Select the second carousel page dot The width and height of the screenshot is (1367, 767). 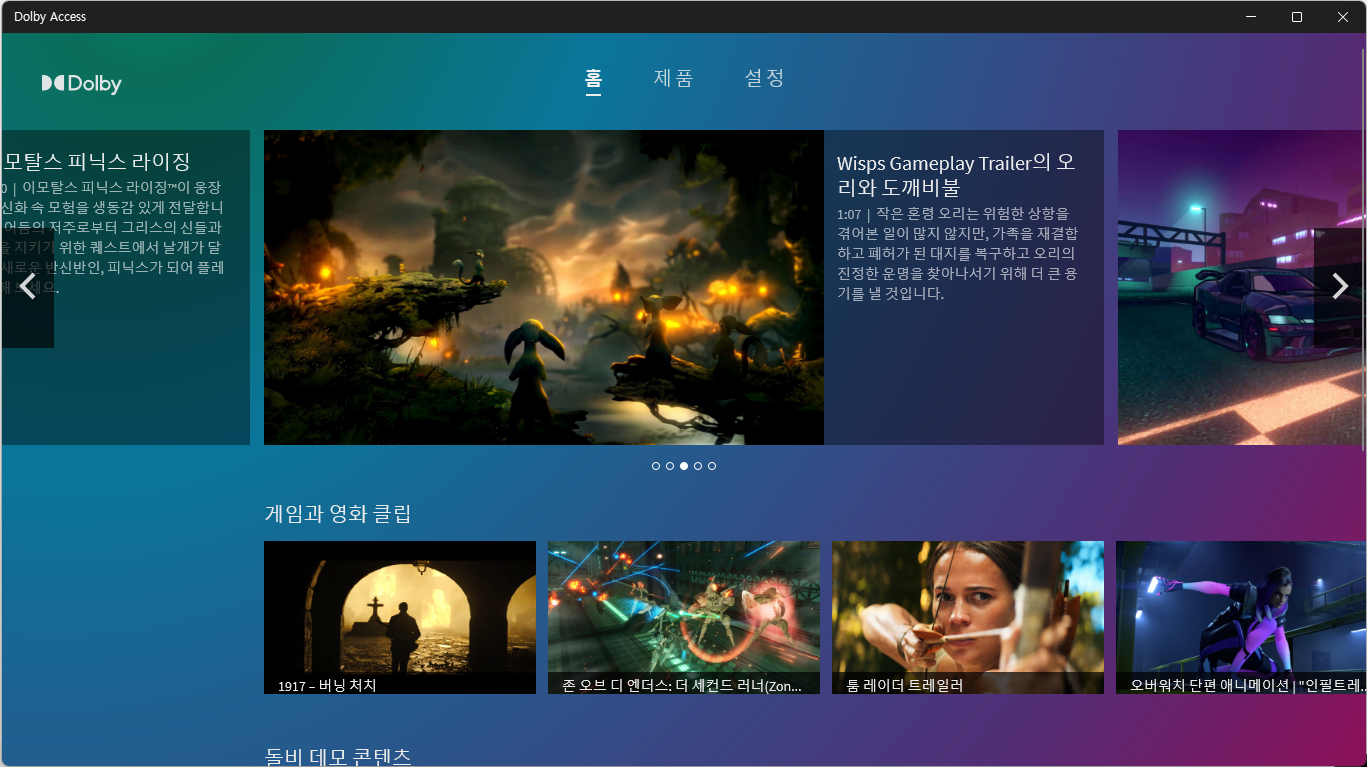pyautogui.click(x=670, y=466)
